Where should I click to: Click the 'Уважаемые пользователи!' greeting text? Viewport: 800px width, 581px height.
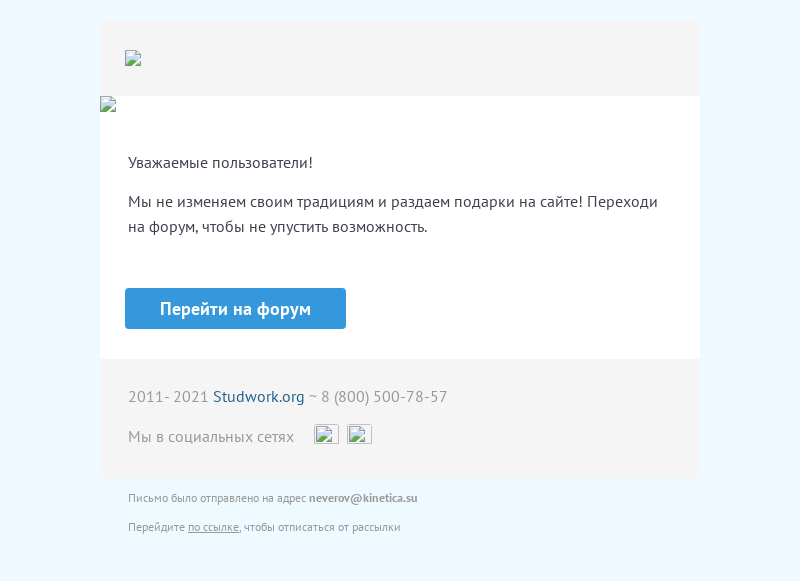pos(220,163)
